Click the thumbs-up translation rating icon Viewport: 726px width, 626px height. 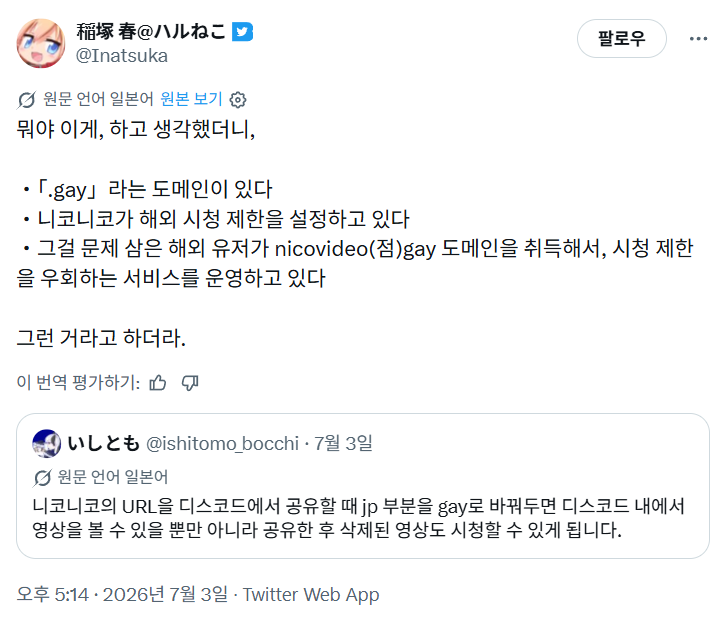pos(158,382)
